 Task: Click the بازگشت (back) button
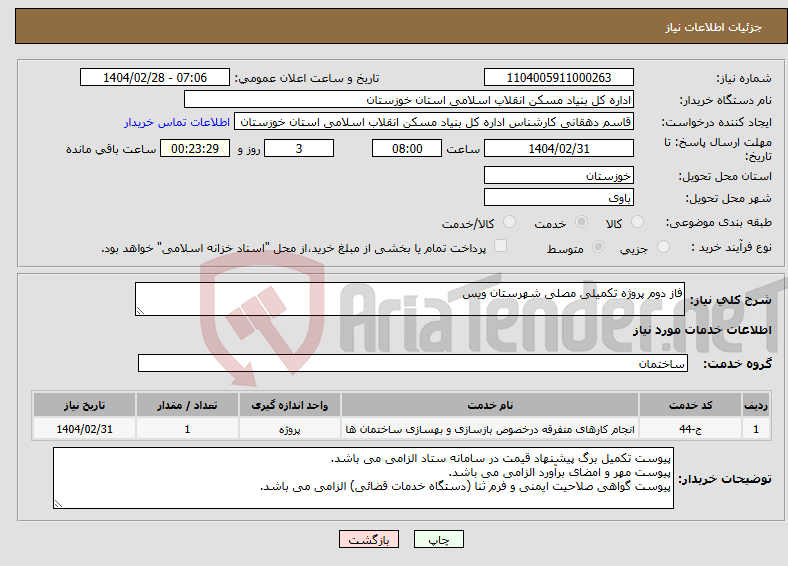[x=369, y=539]
